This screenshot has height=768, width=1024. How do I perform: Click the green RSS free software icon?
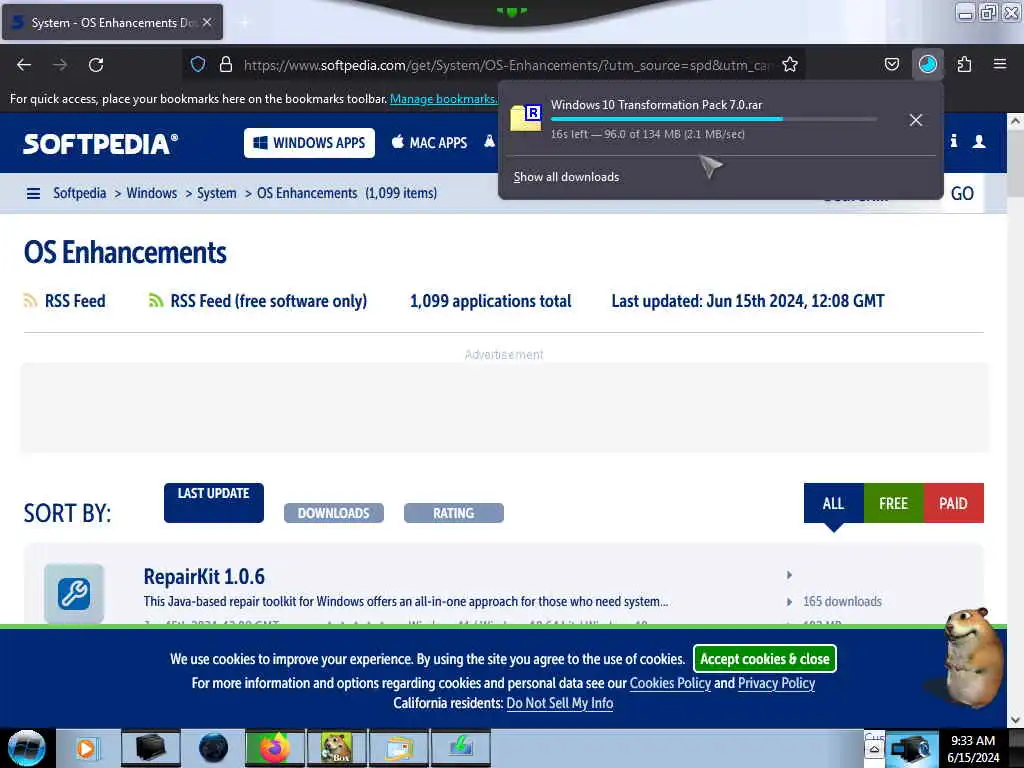point(155,300)
